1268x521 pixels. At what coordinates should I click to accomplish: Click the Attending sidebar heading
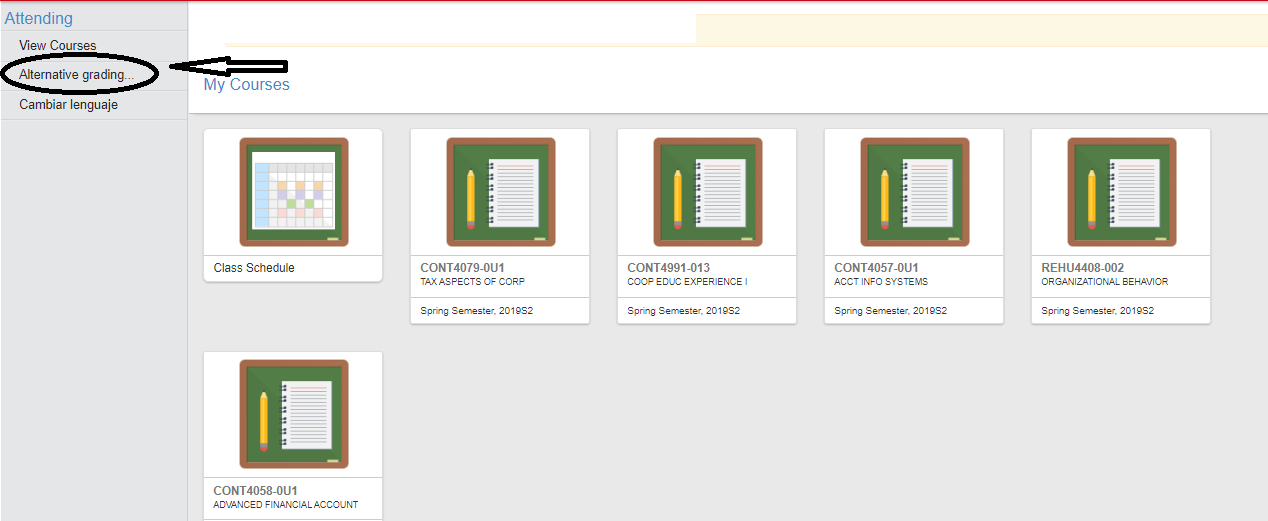38,18
